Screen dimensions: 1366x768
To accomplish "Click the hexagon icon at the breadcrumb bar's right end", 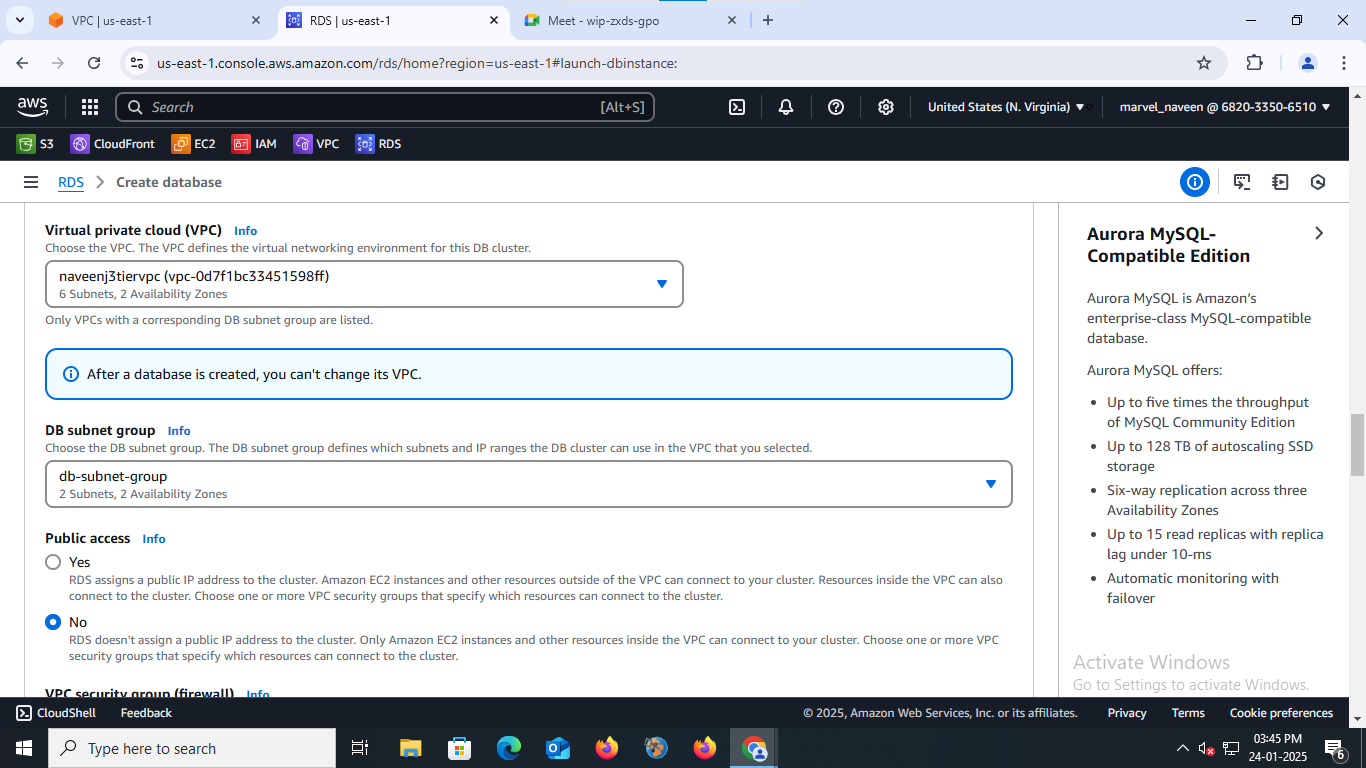I will [x=1318, y=182].
